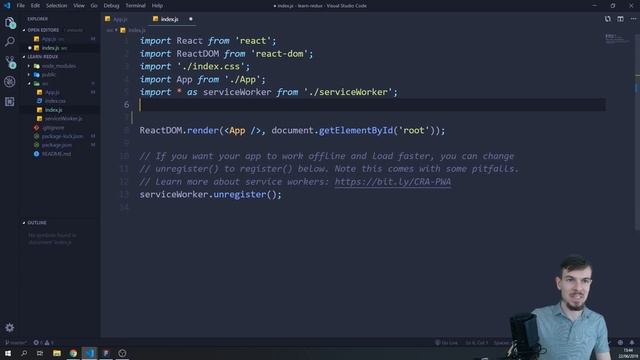Open Go menu
This screenshot has height=360, width=640.
94,6
